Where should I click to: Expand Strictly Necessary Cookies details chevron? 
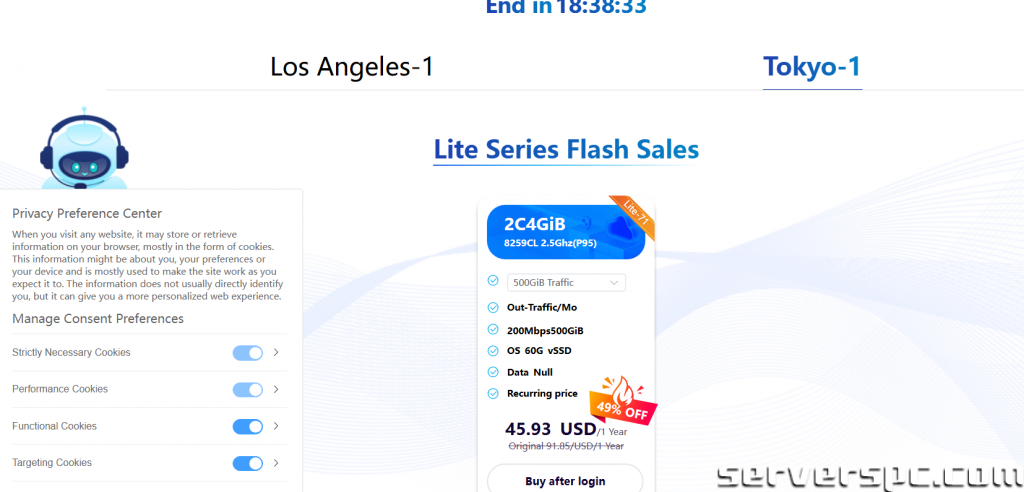pos(276,352)
